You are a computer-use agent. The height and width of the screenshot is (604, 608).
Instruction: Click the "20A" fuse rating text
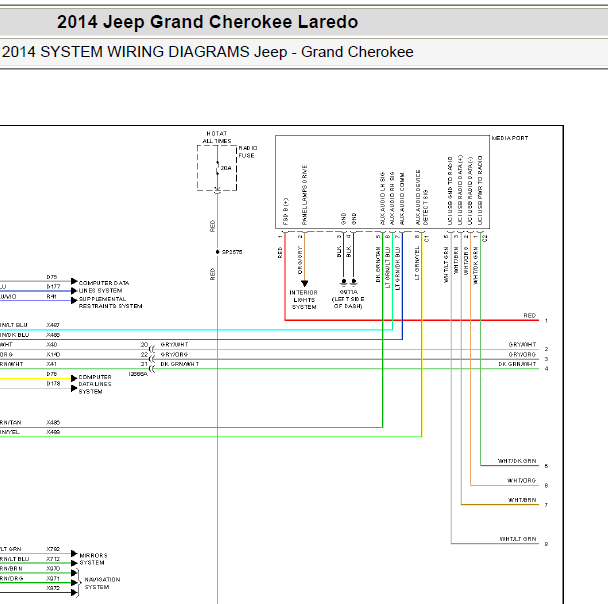(226, 168)
